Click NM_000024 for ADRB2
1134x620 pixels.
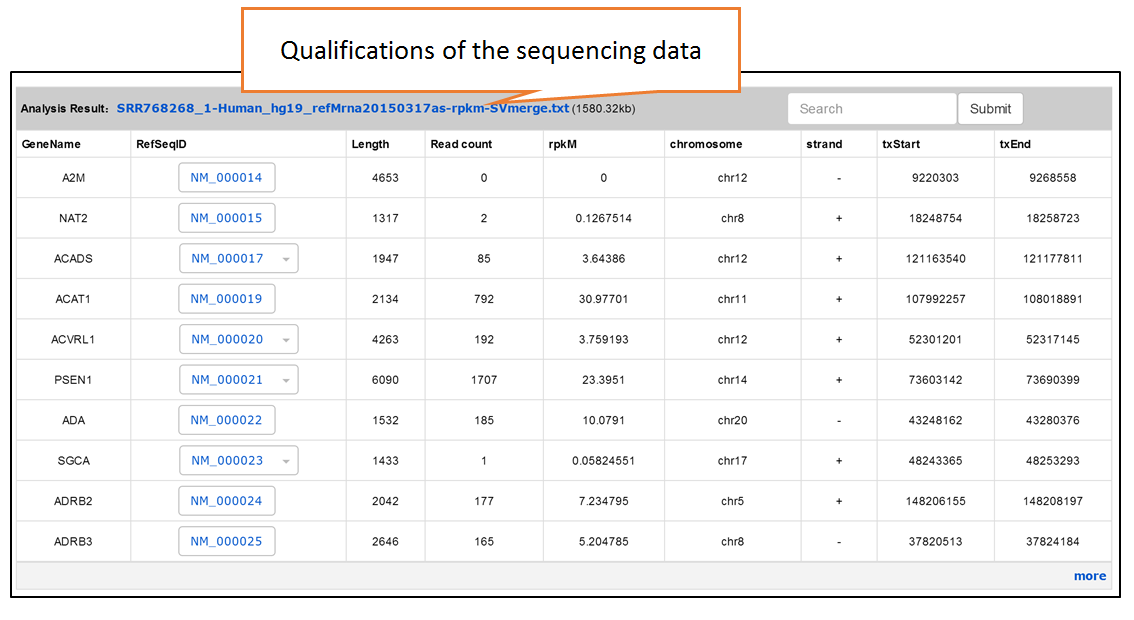point(226,501)
